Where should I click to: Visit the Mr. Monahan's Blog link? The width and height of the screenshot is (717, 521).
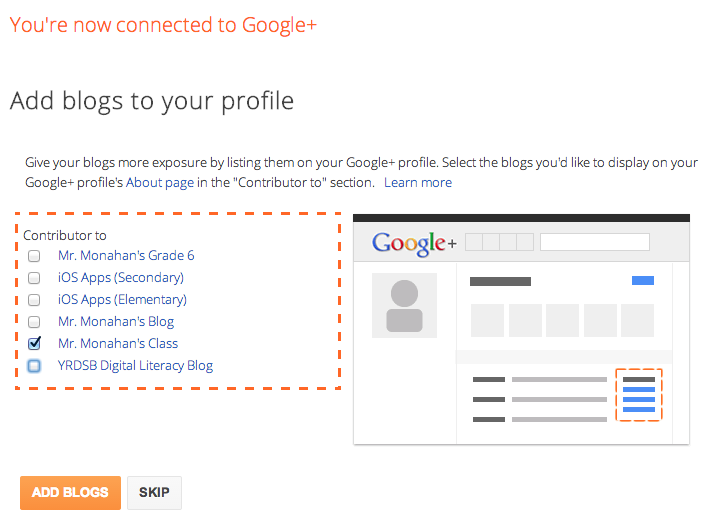click(x=116, y=322)
